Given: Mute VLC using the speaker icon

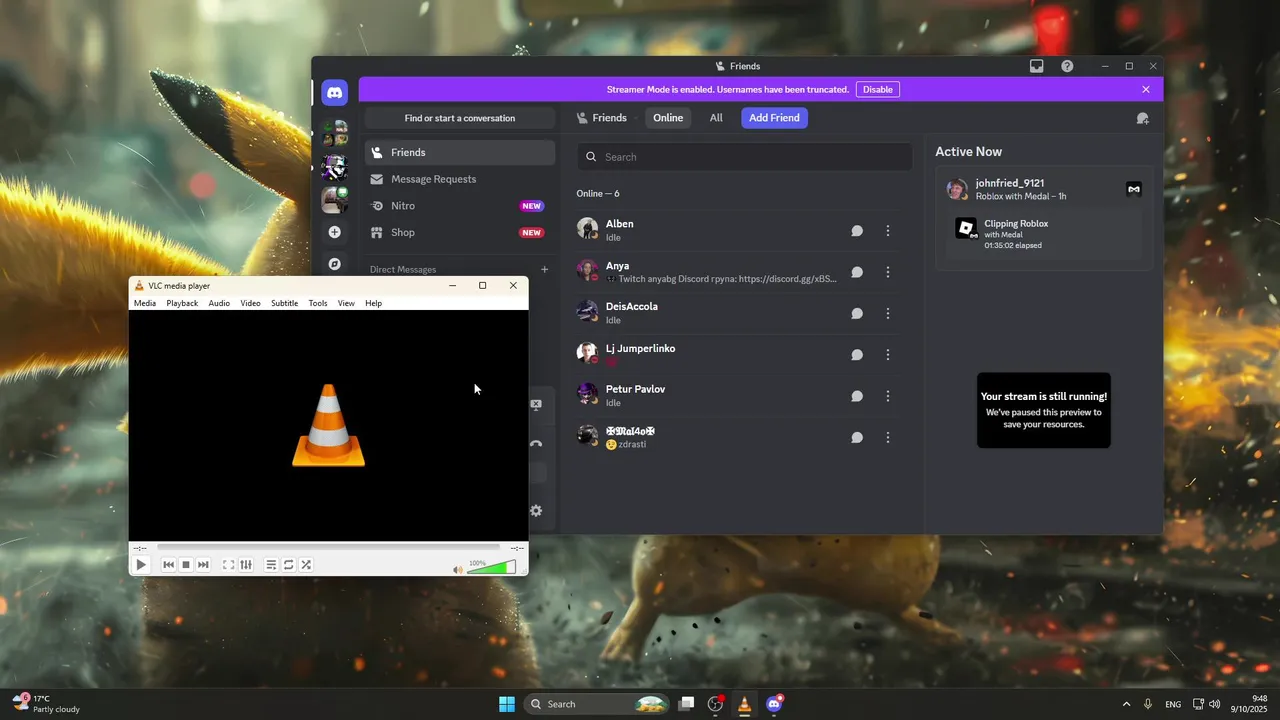Looking at the screenshot, I should coord(458,569).
